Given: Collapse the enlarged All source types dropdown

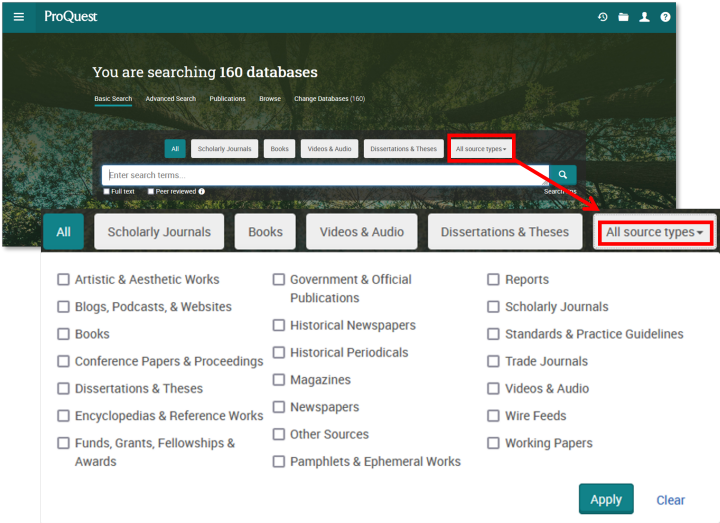Looking at the screenshot, I should tap(654, 232).
